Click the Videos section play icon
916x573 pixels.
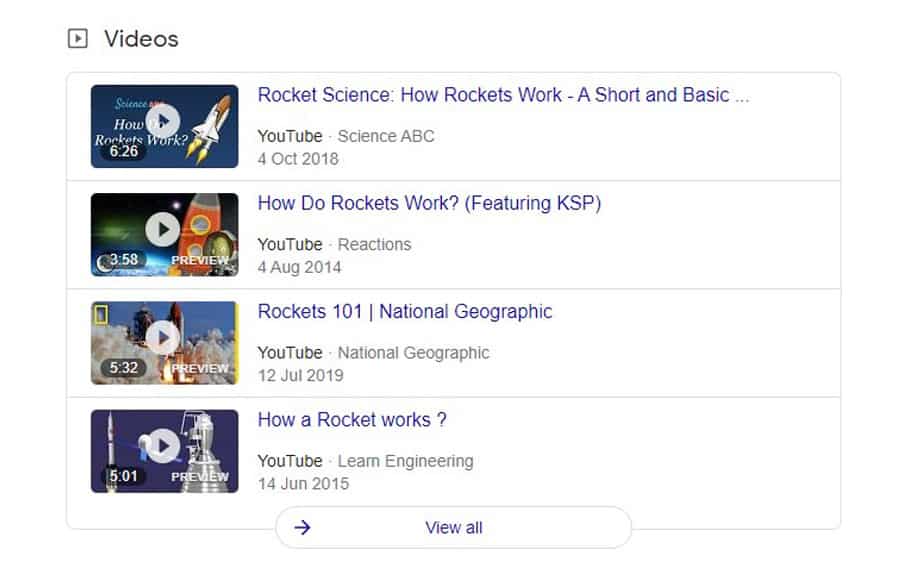[x=78, y=39]
